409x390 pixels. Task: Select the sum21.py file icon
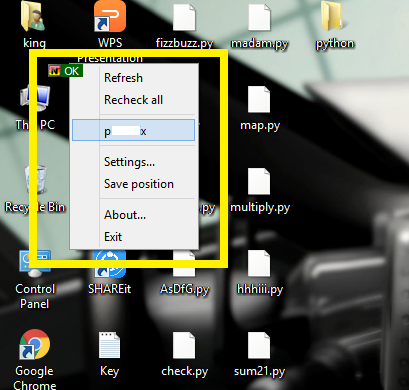pyautogui.click(x=259, y=345)
